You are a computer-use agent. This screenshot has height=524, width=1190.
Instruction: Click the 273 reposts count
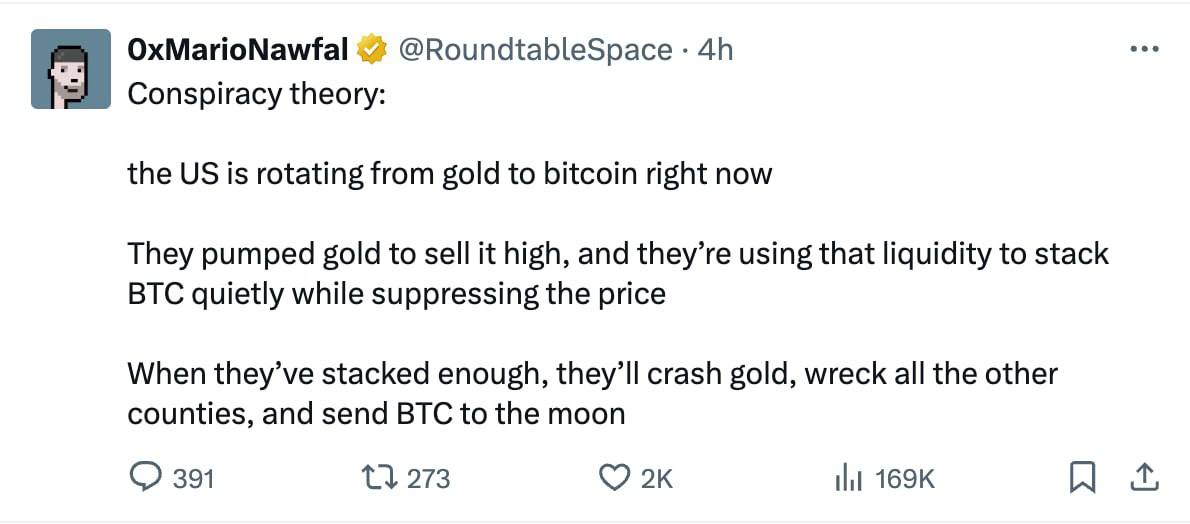[x=429, y=479]
